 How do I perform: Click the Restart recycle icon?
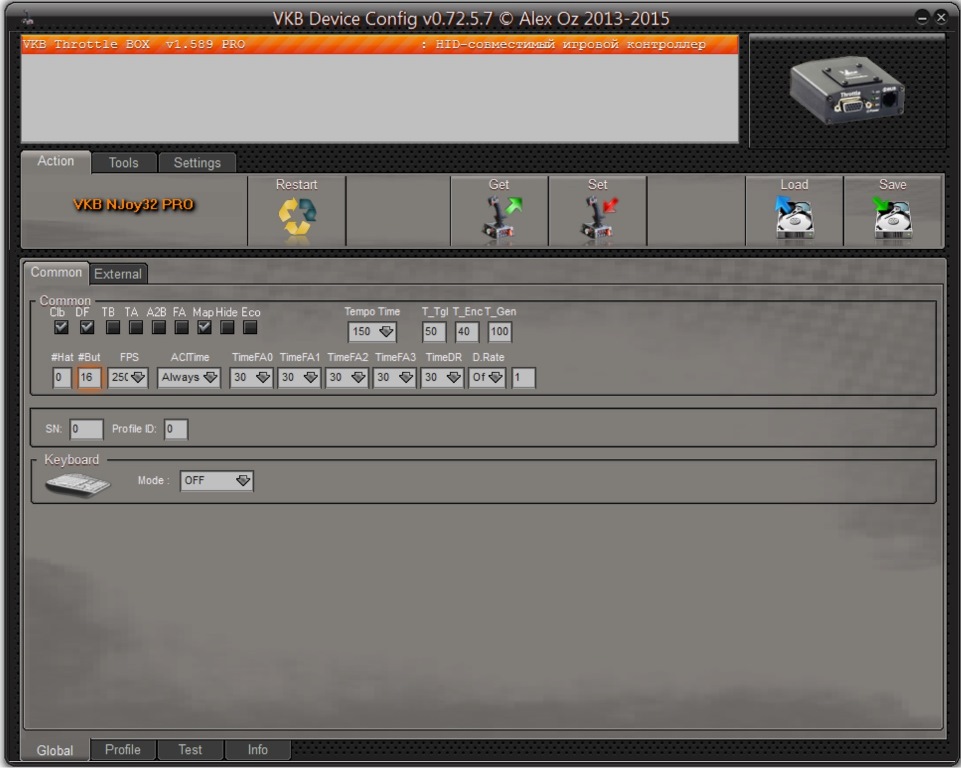click(x=297, y=218)
